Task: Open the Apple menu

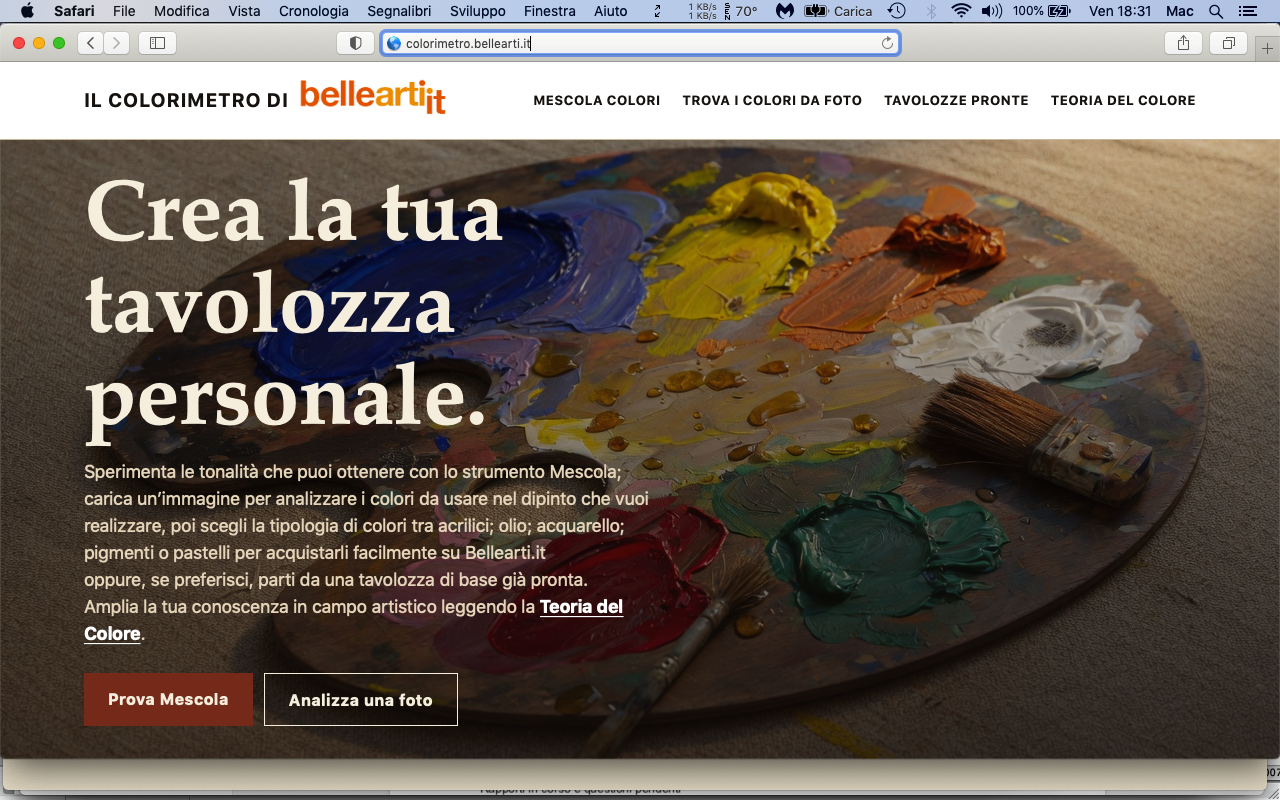Action: [x=27, y=11]
